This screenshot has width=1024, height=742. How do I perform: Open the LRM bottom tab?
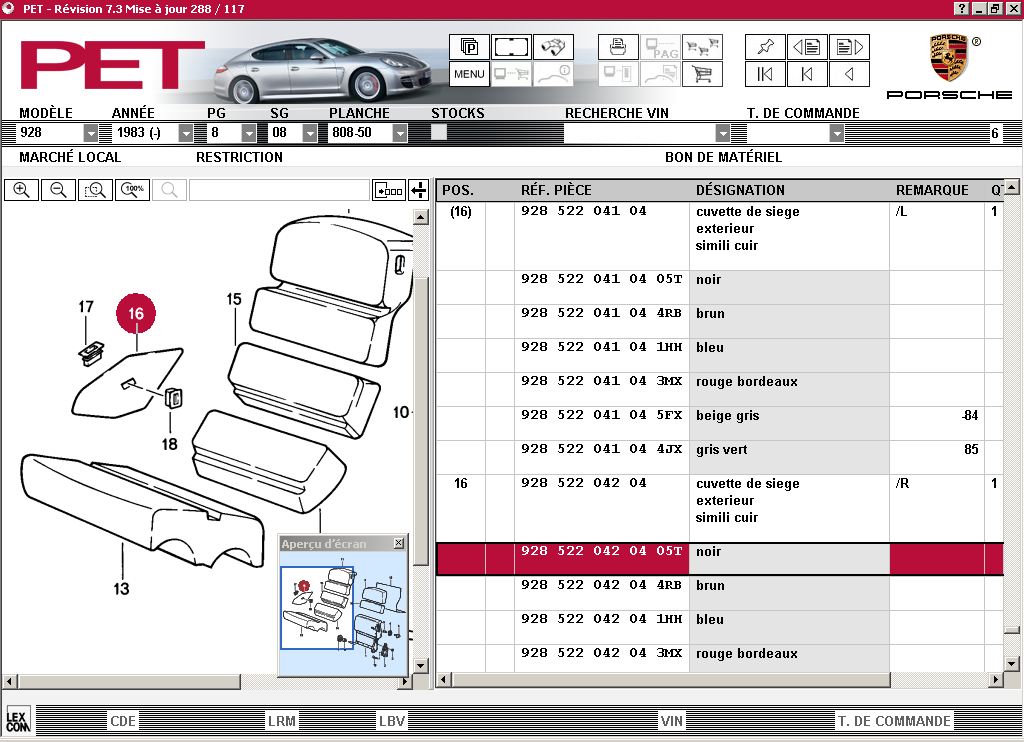point(281,721)
